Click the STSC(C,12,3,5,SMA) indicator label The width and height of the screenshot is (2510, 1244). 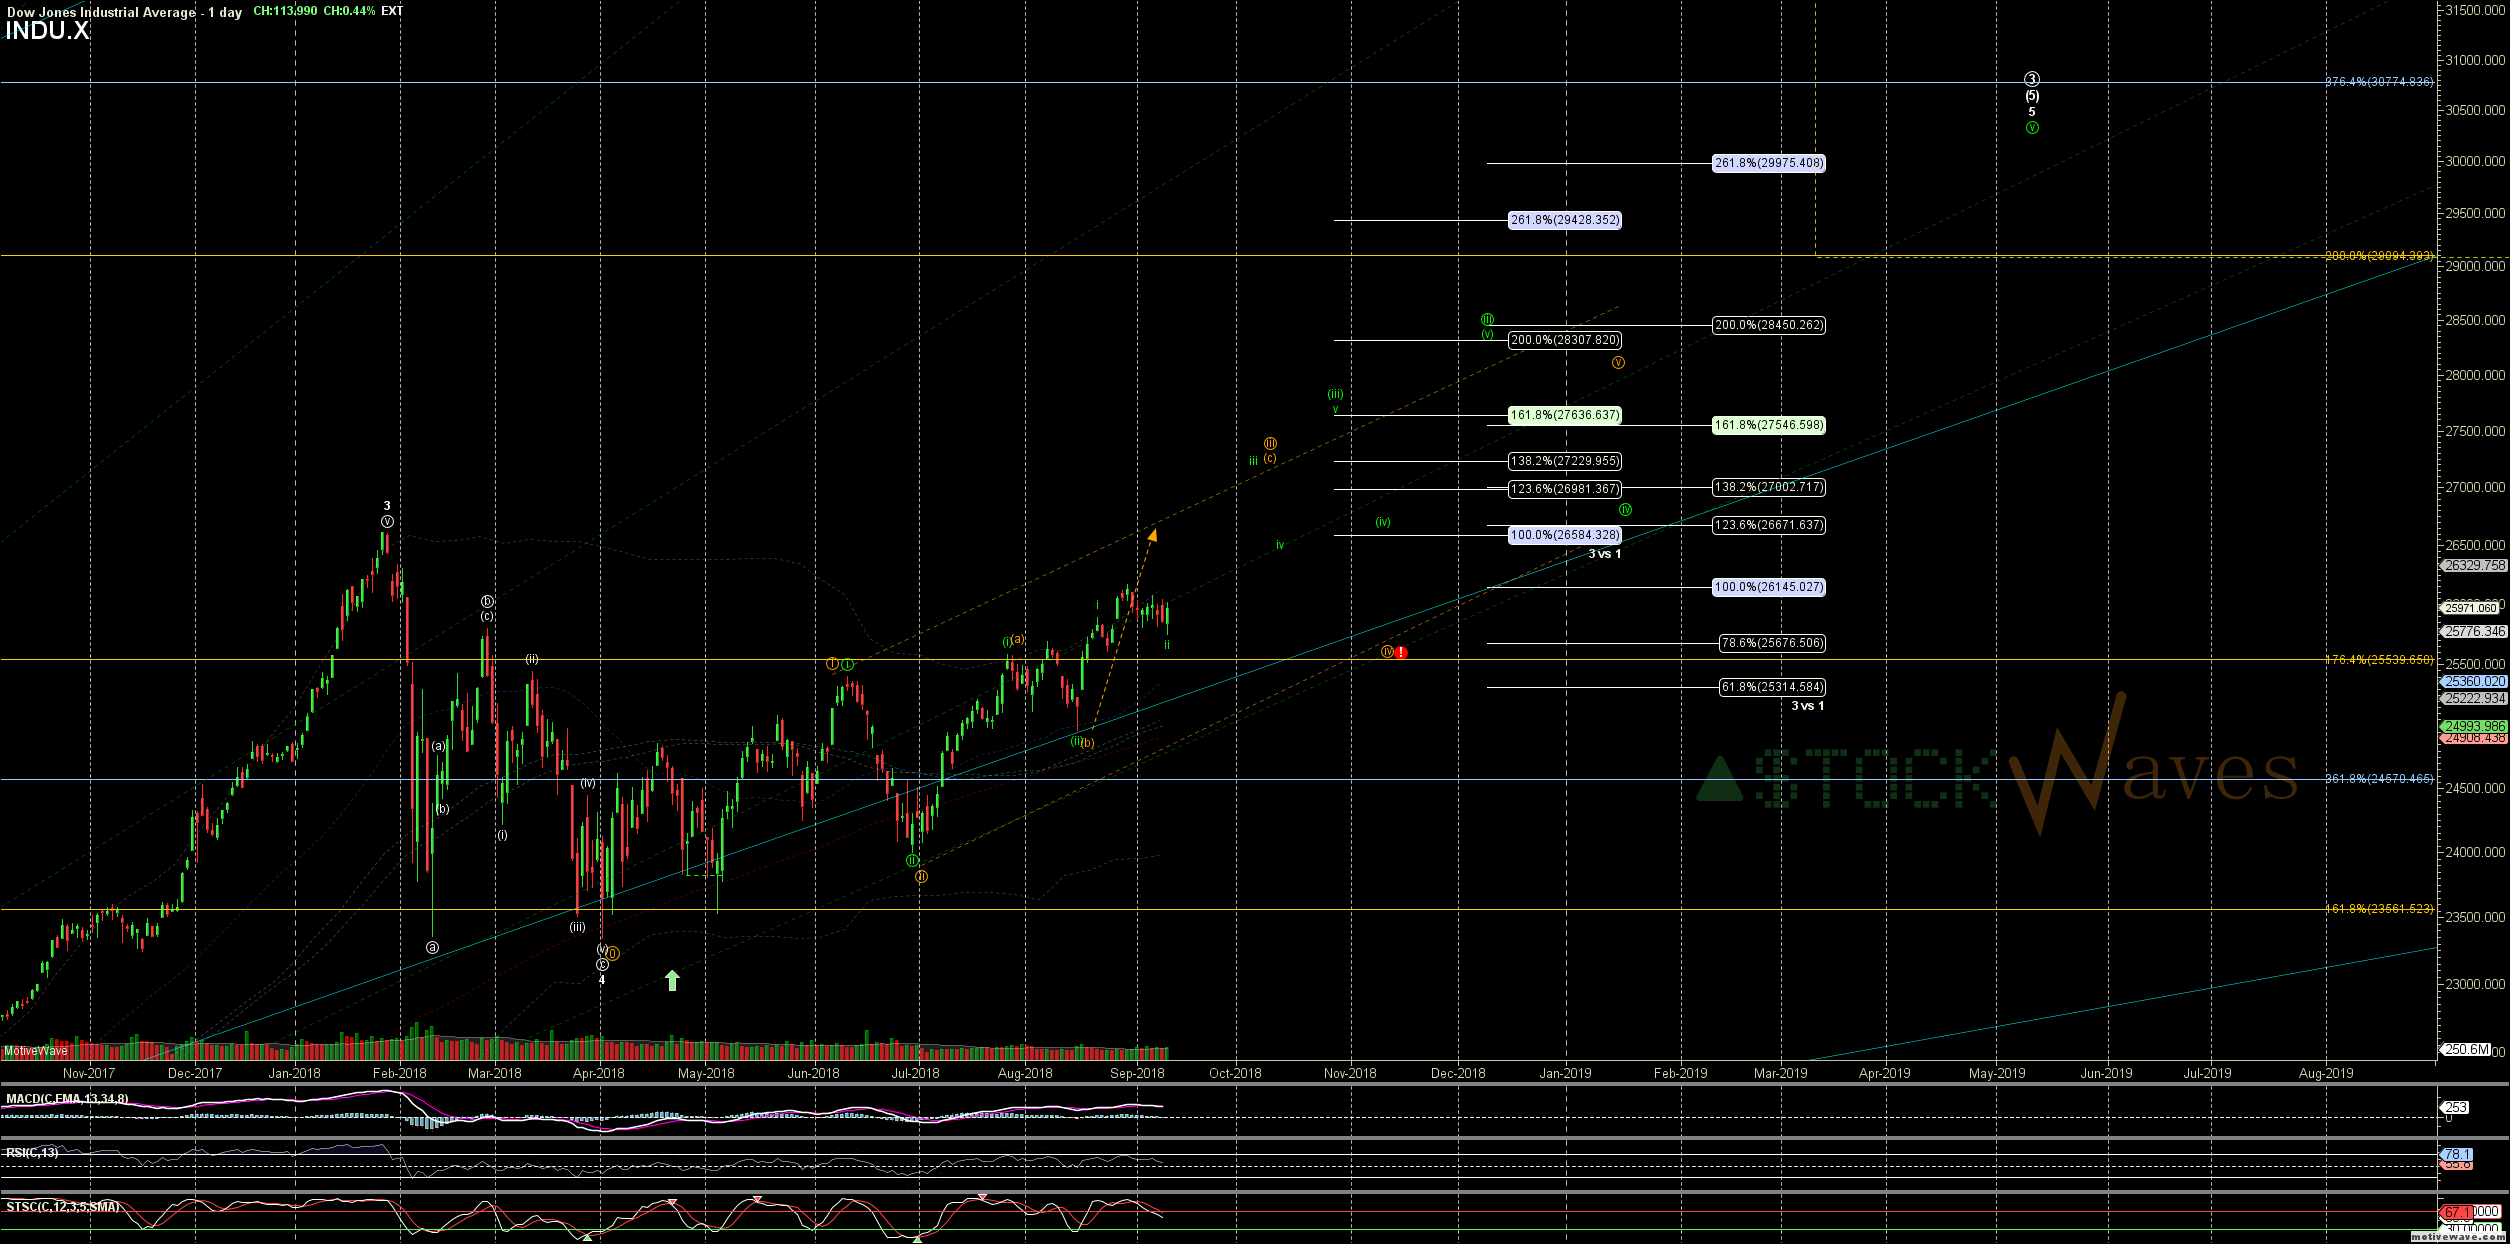62,1207
